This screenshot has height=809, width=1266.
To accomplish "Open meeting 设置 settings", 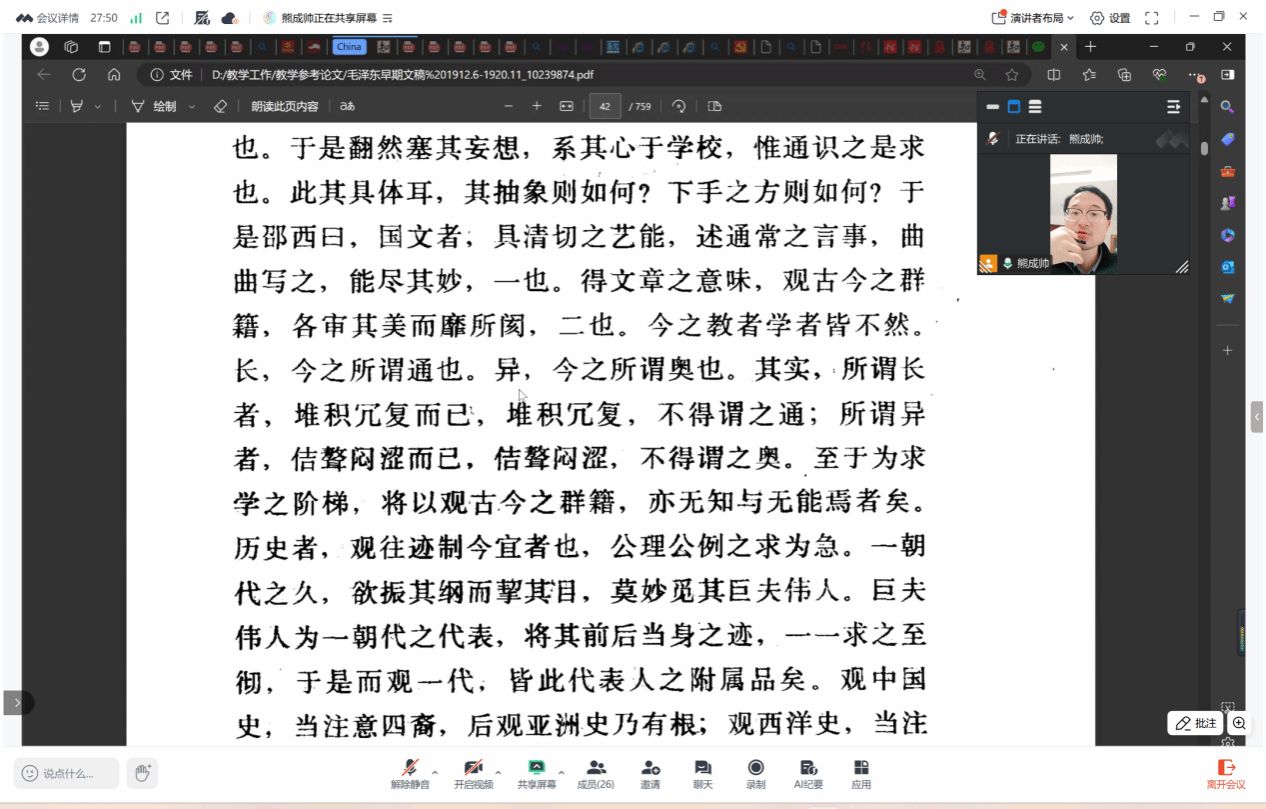I will [x=1110, y=18].
